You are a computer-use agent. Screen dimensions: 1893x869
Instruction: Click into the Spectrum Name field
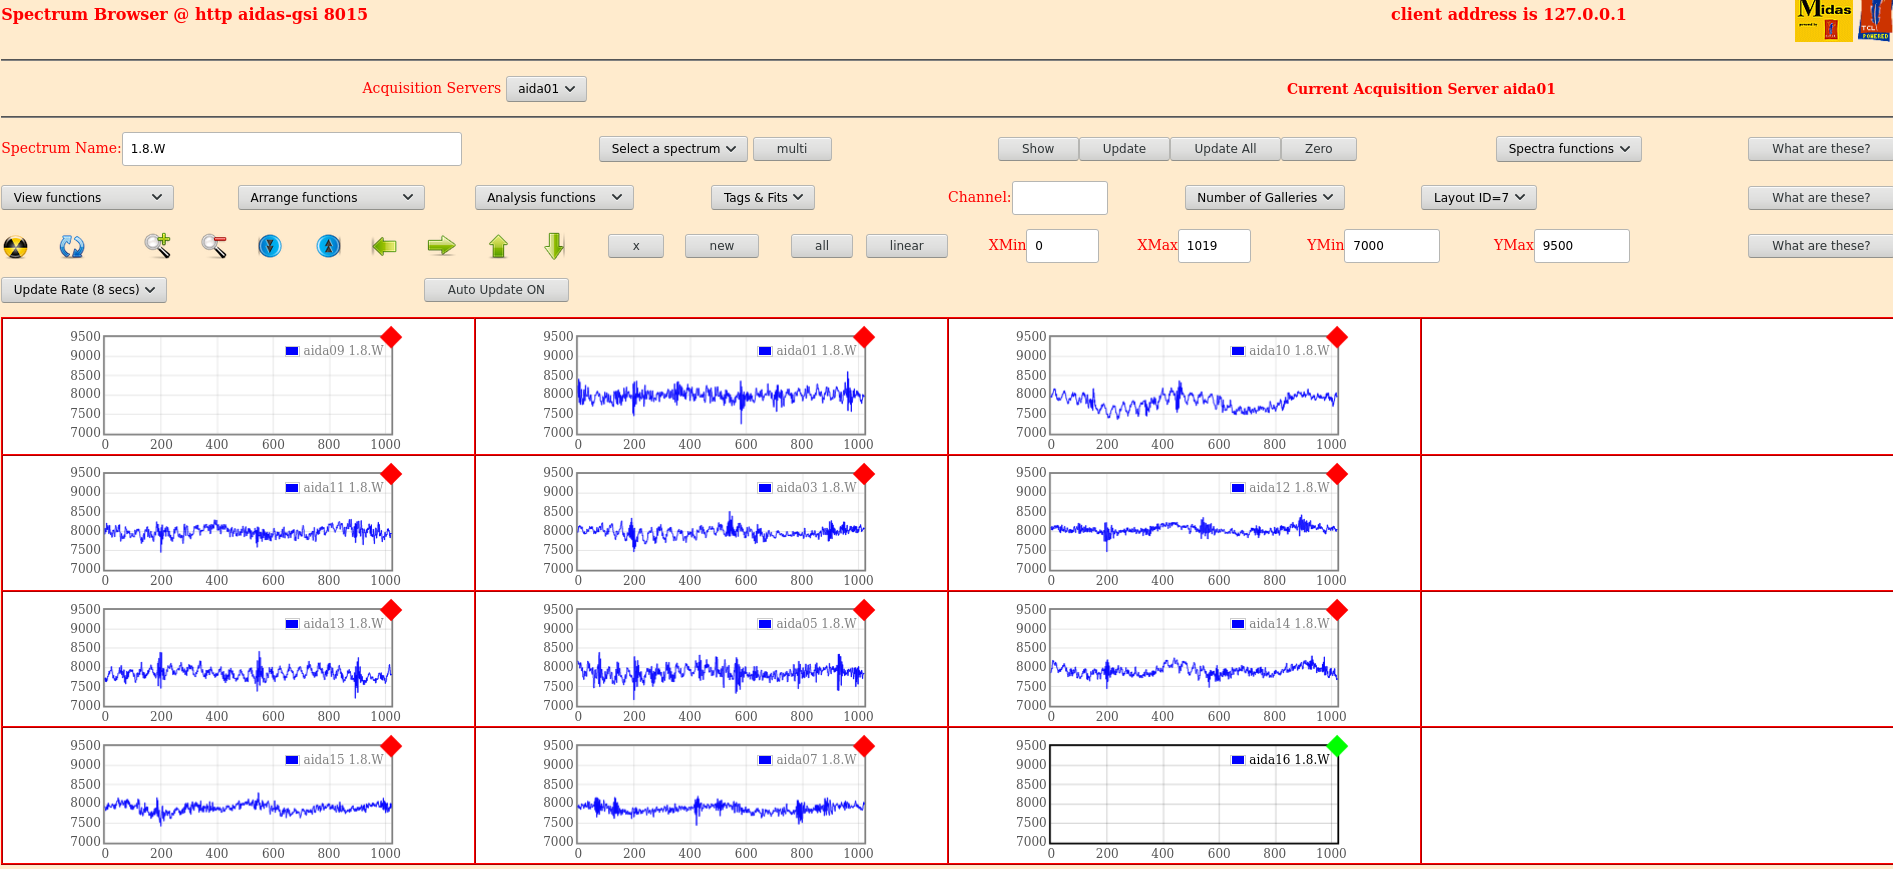[291, 149]
